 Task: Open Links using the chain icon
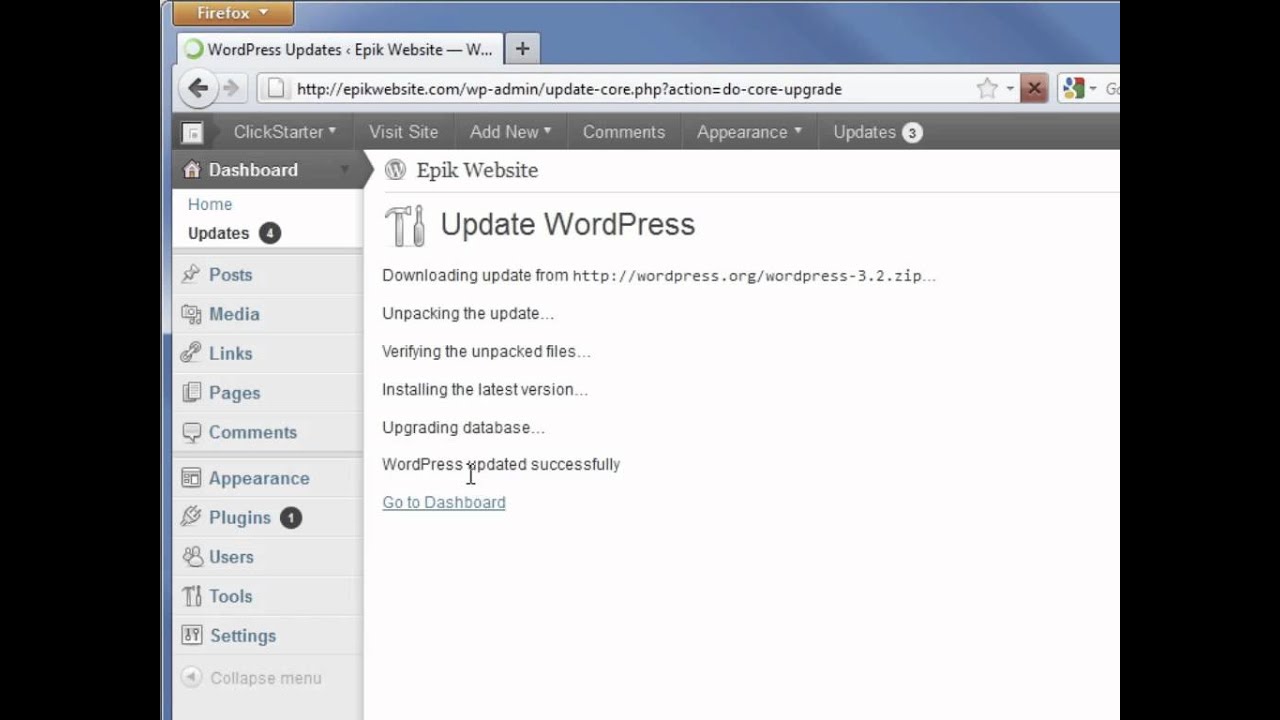pos(191,353)
